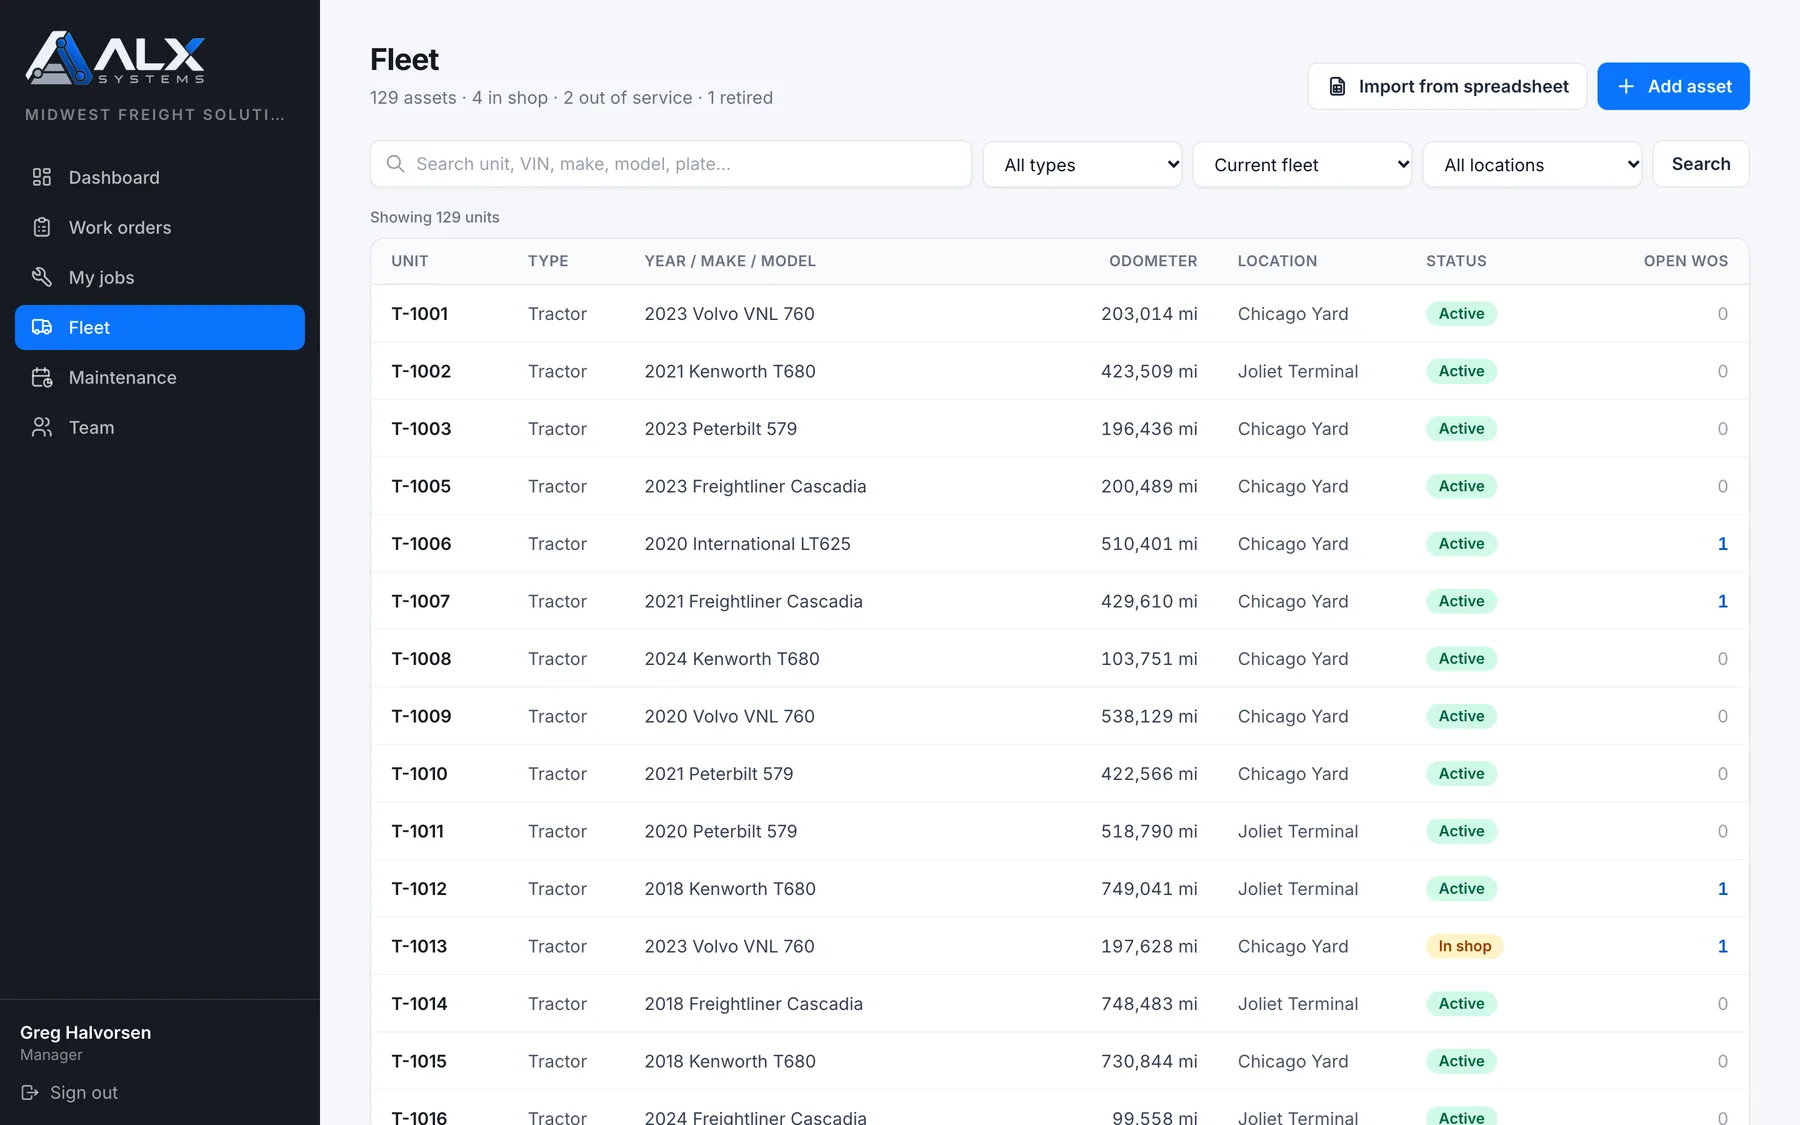
Task: Click the spreadsheet file icon on Import button
Action: pyautogui.click(x=1337, y=87)
